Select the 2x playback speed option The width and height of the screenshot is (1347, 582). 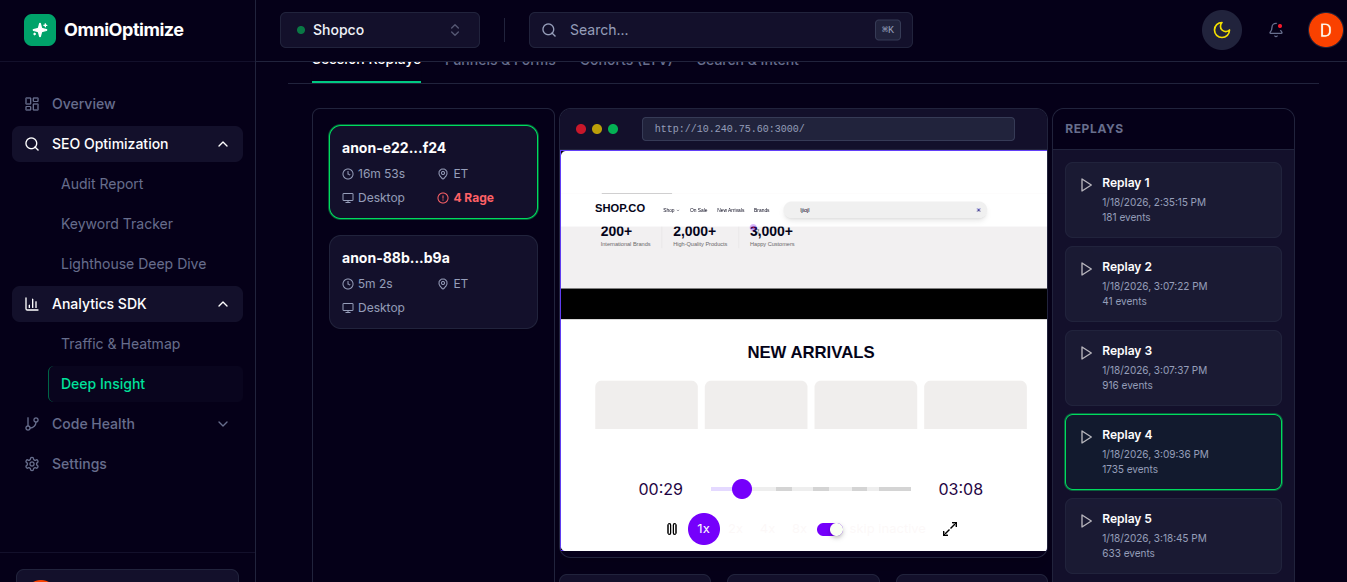[x=736, y=529]
